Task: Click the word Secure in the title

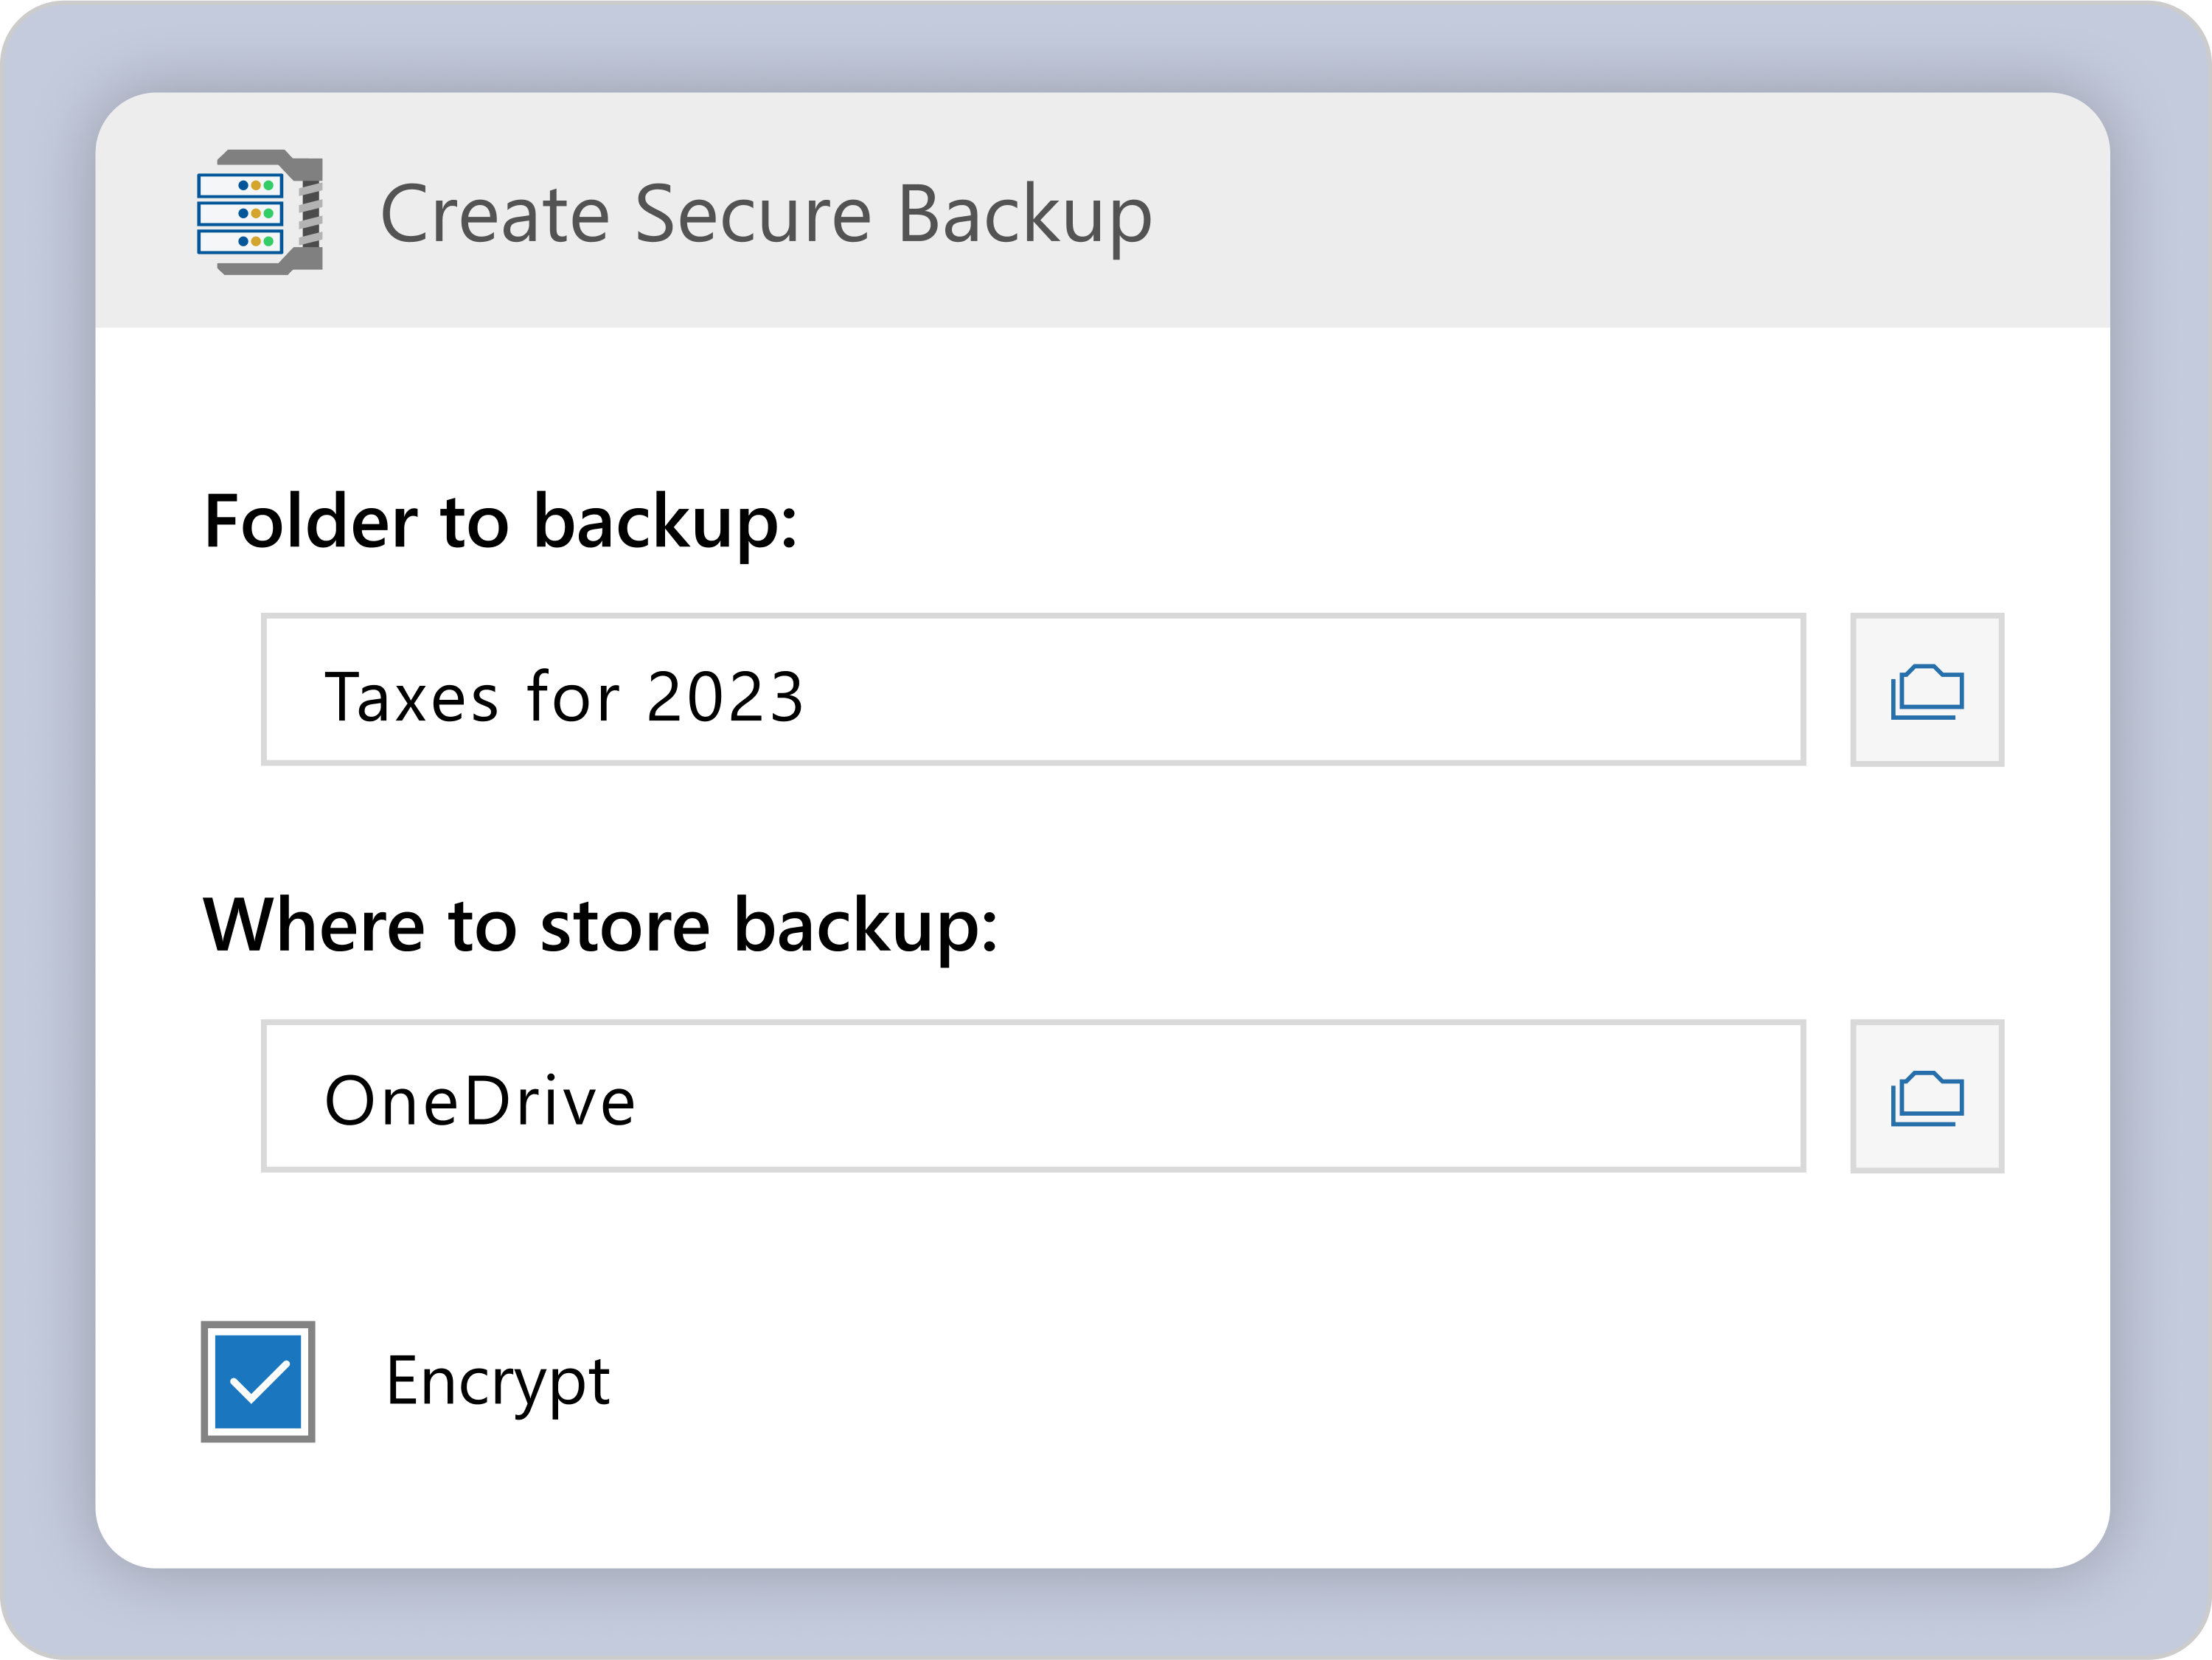Action: [x=752, y=214]
